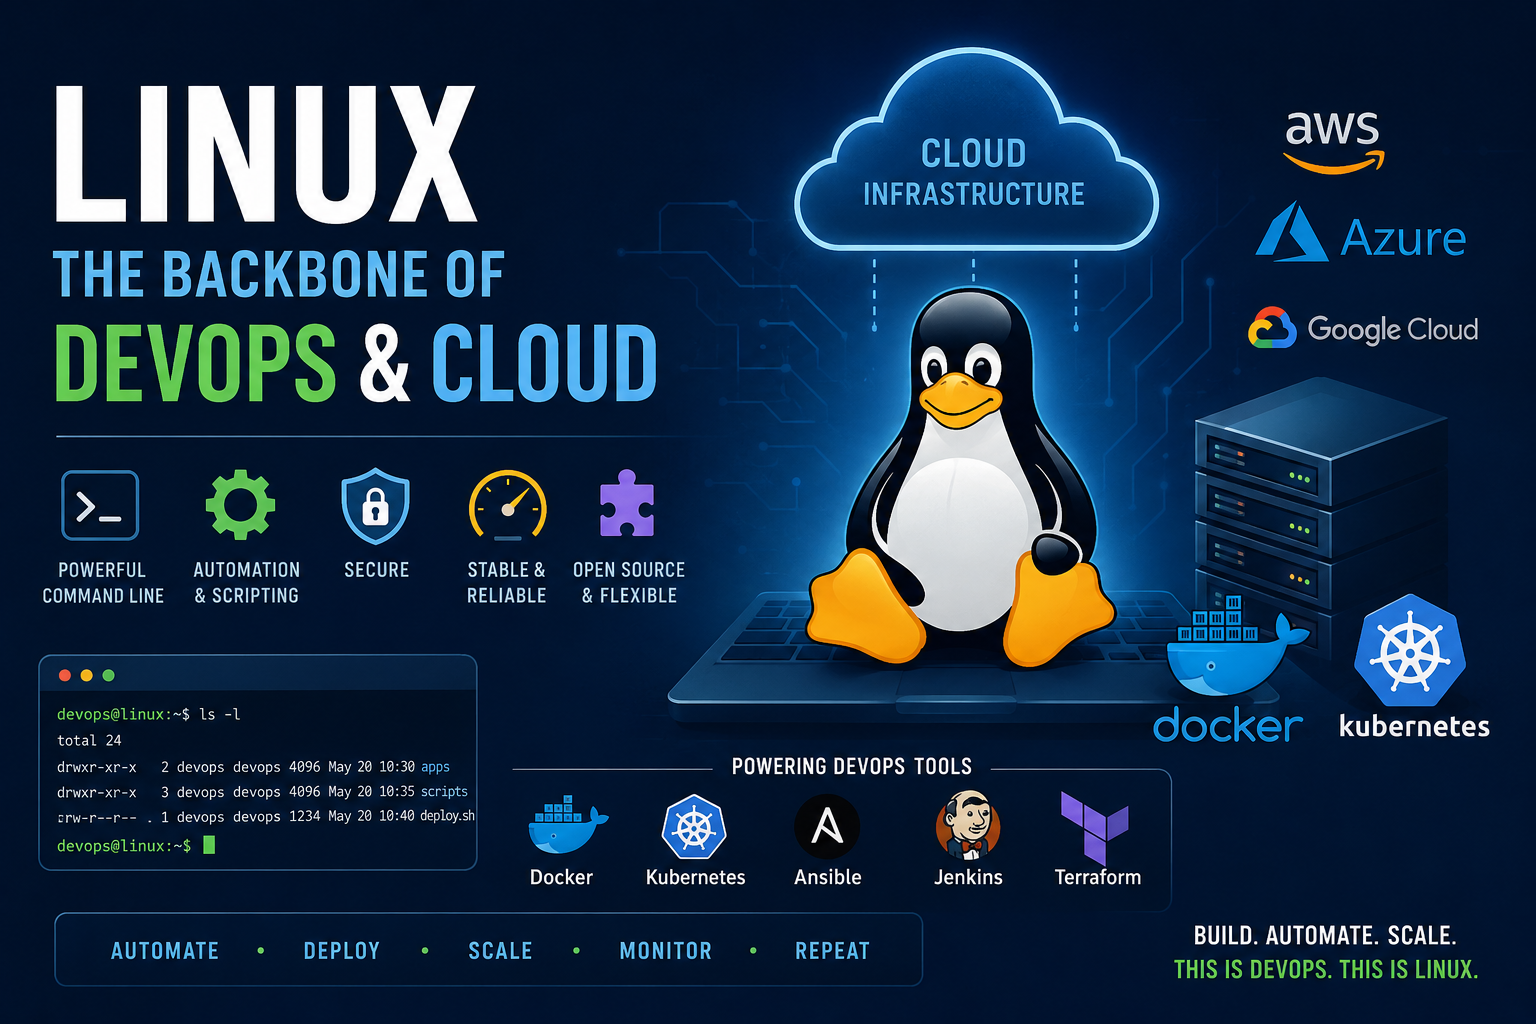Select the Google Cloud logo
The width and height of the screenshot is (1536, 1024).
point(1363,328)
